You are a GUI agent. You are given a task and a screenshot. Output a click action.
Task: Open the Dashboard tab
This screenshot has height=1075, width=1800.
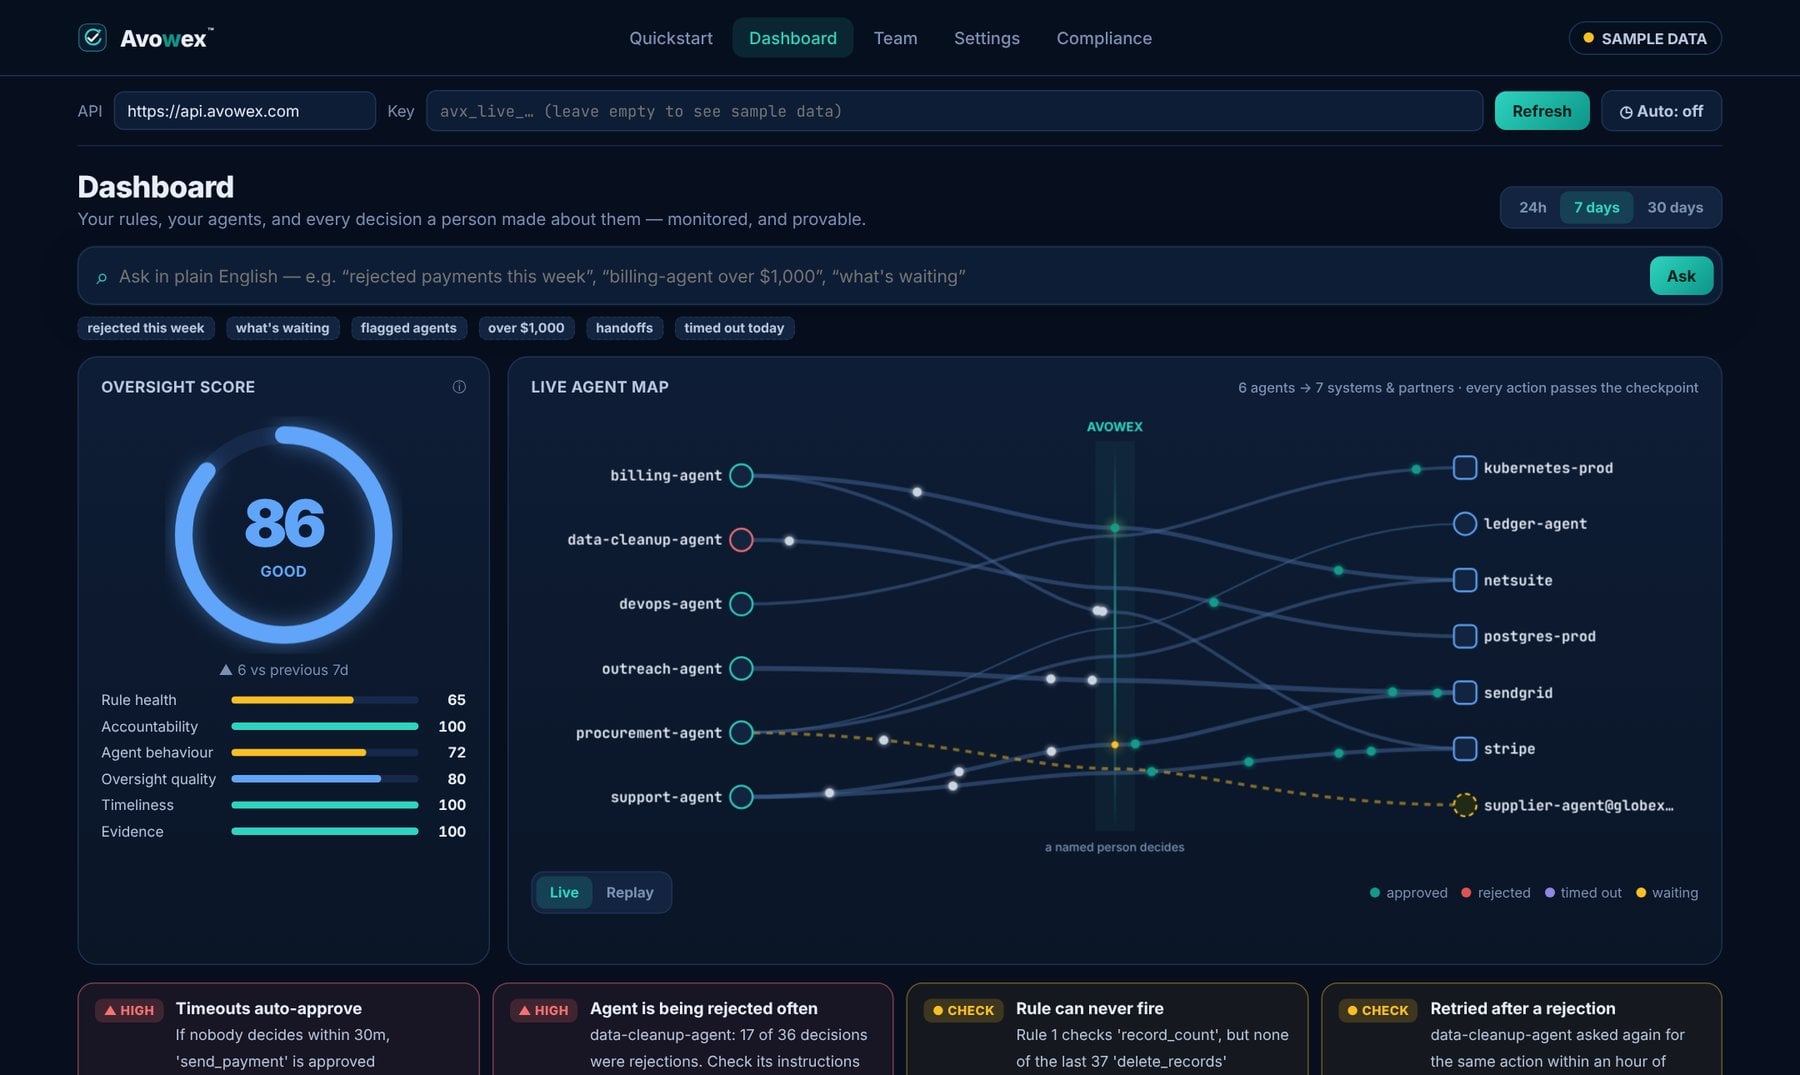click(x=793, y=38)
